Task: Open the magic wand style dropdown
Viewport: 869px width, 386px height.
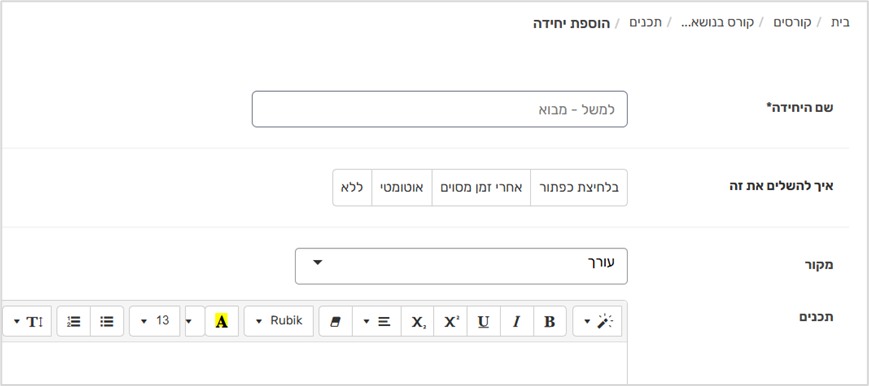Action: pyautogui.click(x=597, y=321)
